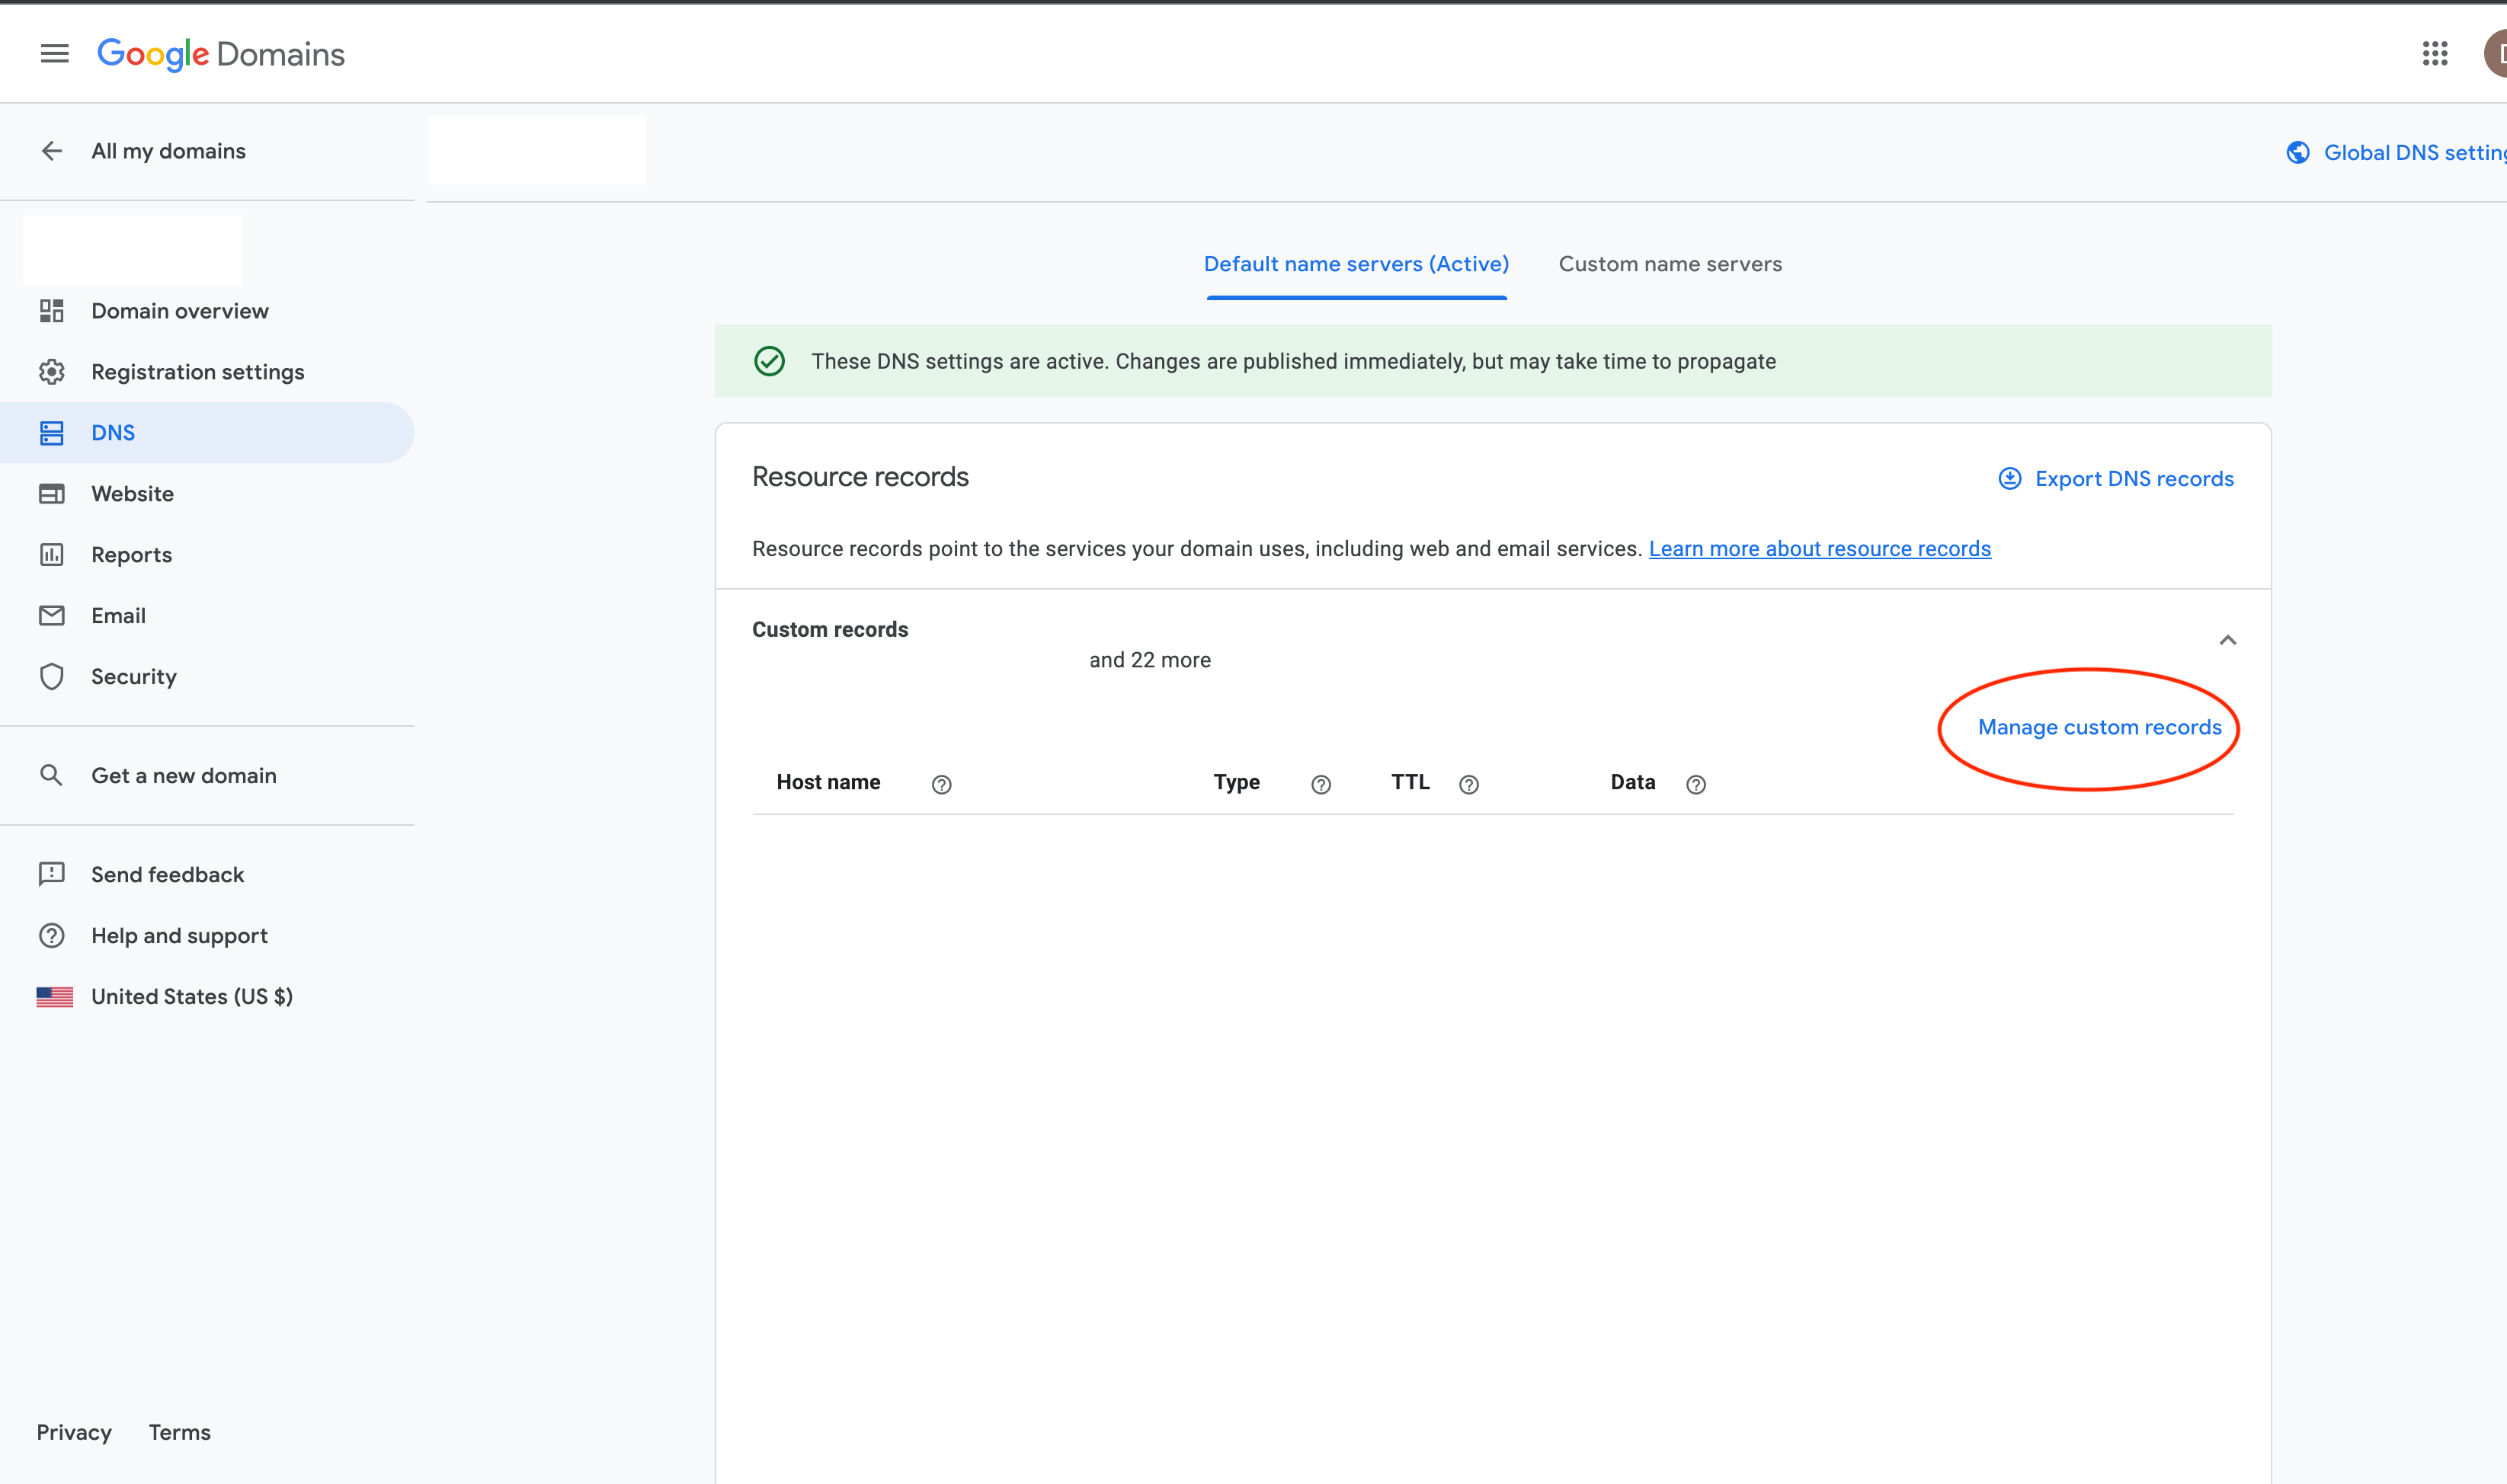This screenshot has height=1484, width=2507.
Task: Switch to Default name servers tab
Action: (1356, 264)
